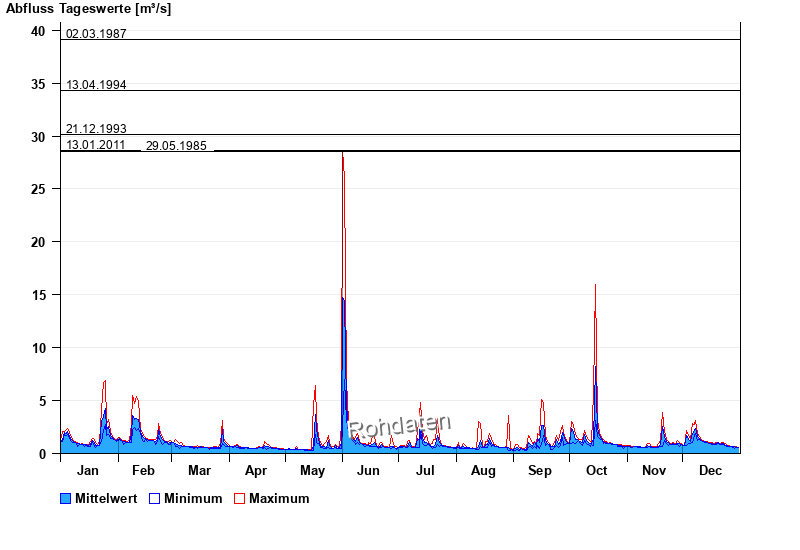Select the Maximum legend label
The width and height of the screenshot is (800, 550).
[279, 498]
